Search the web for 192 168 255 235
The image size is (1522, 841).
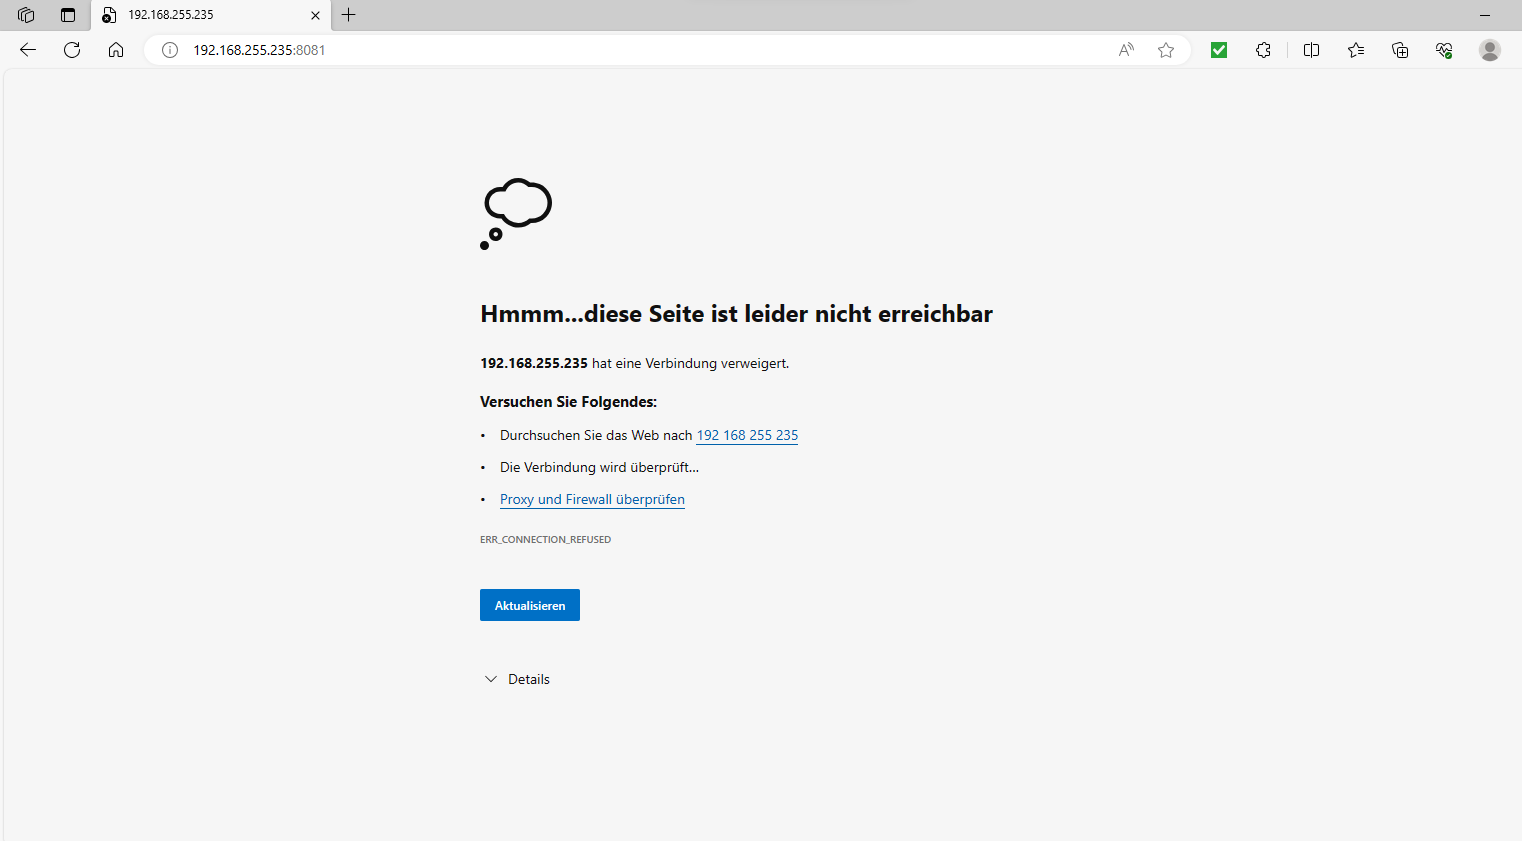pyautogui.click(x=747, y=435)
